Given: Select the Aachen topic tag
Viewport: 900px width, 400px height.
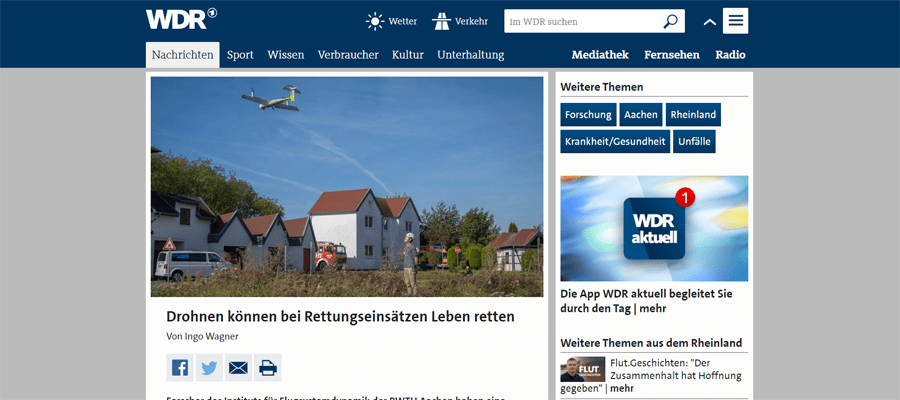Looking at the screenshot, I should coord(641,115).
